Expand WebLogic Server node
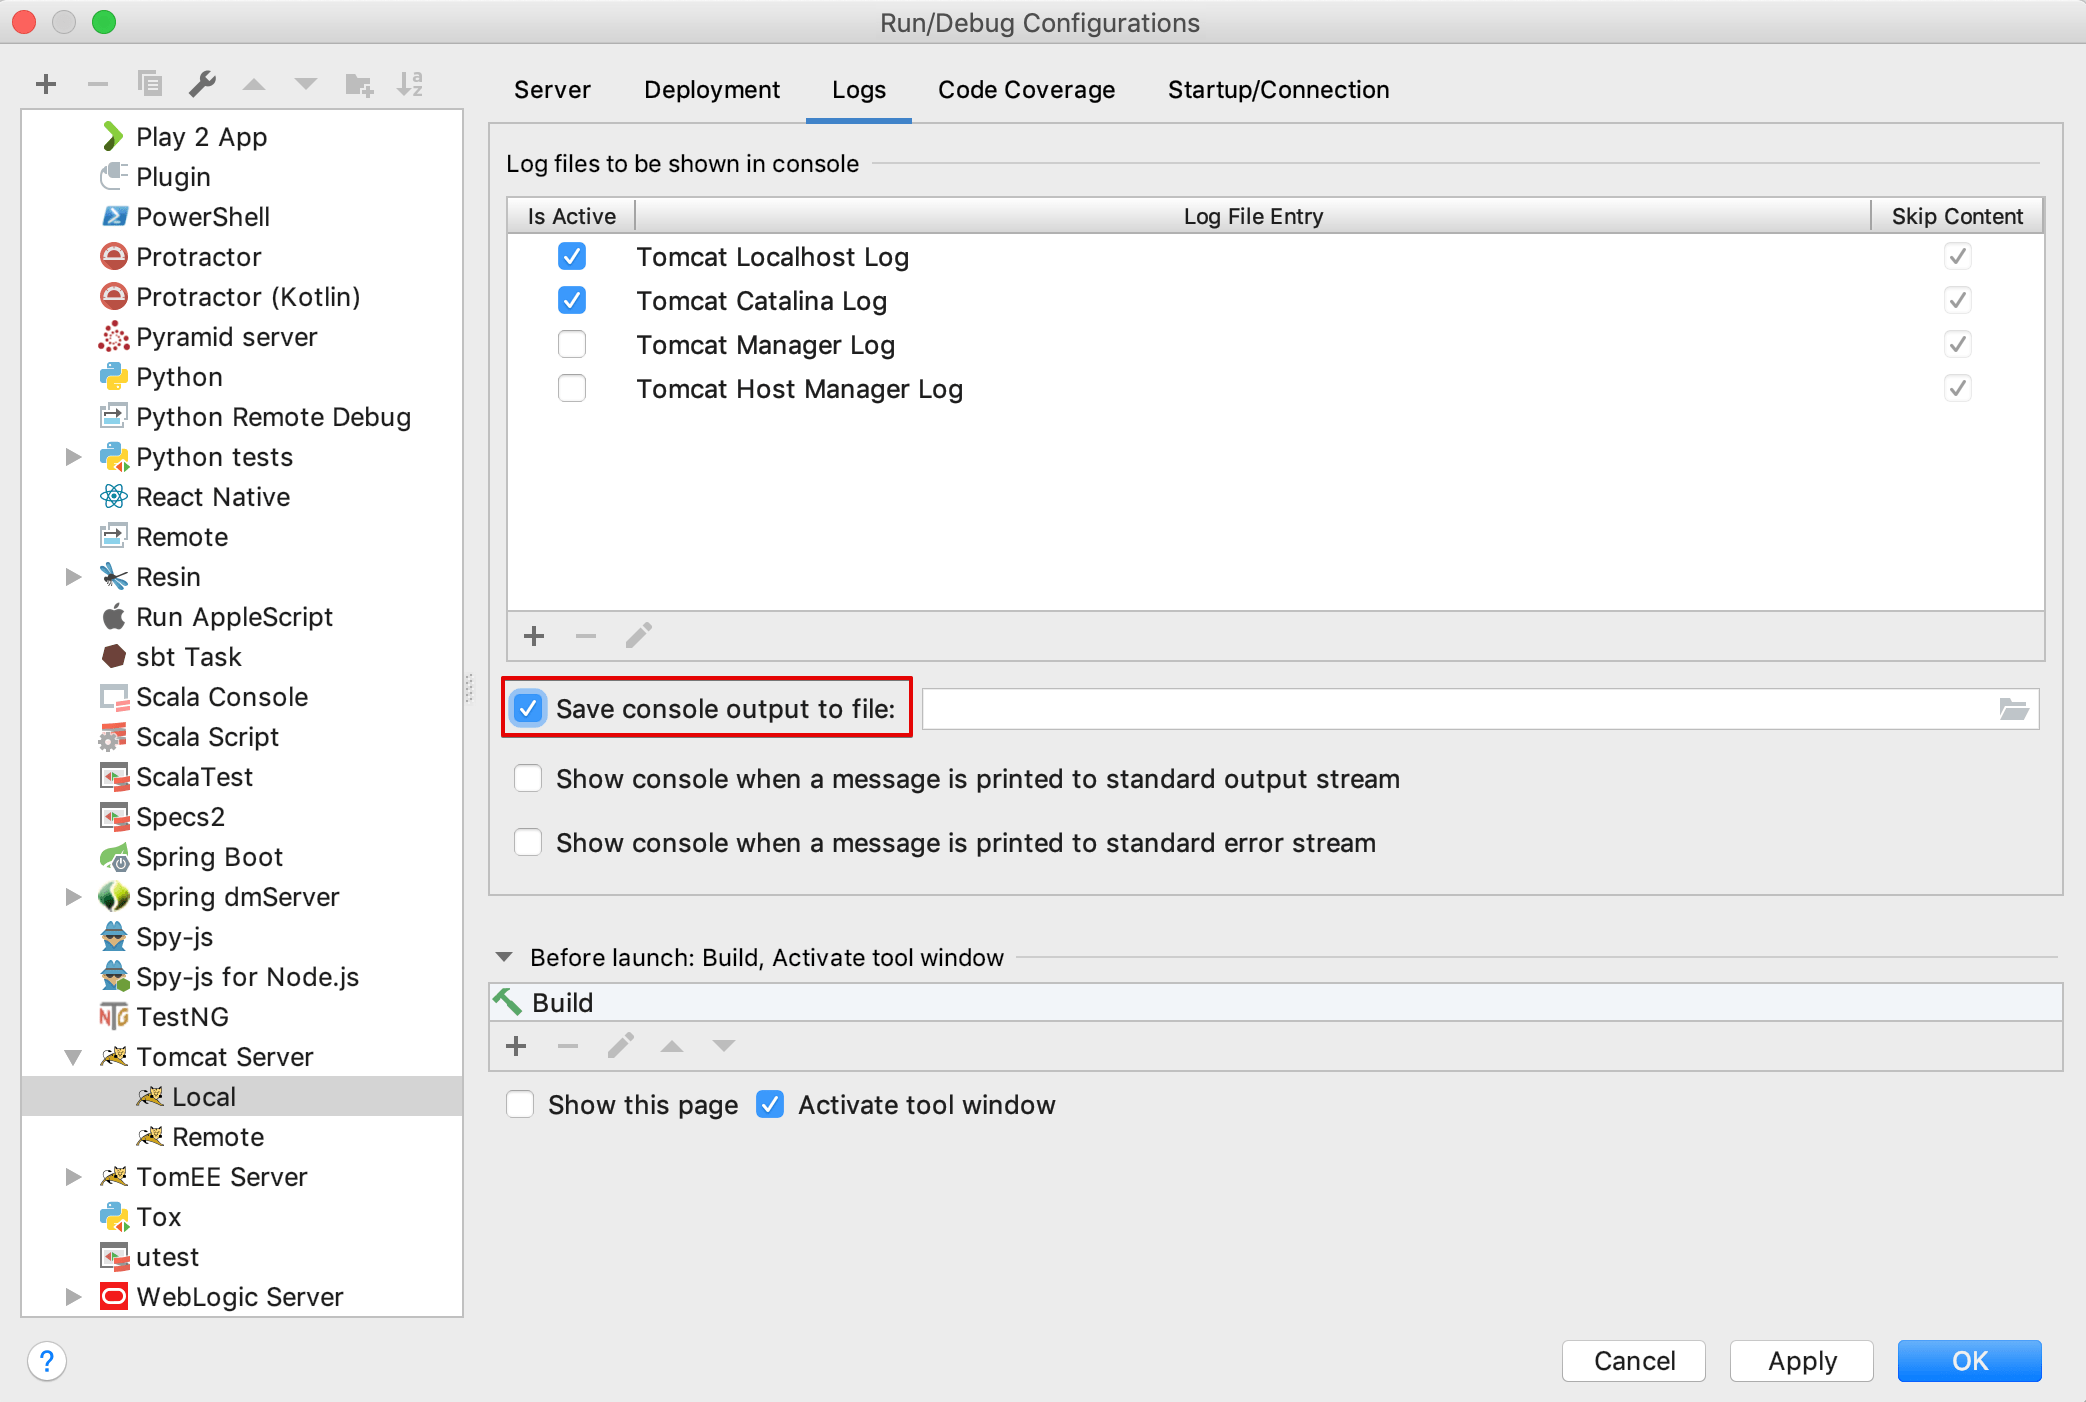This screenshot has height=1402, width=2086. click(x=73, y=1297)
